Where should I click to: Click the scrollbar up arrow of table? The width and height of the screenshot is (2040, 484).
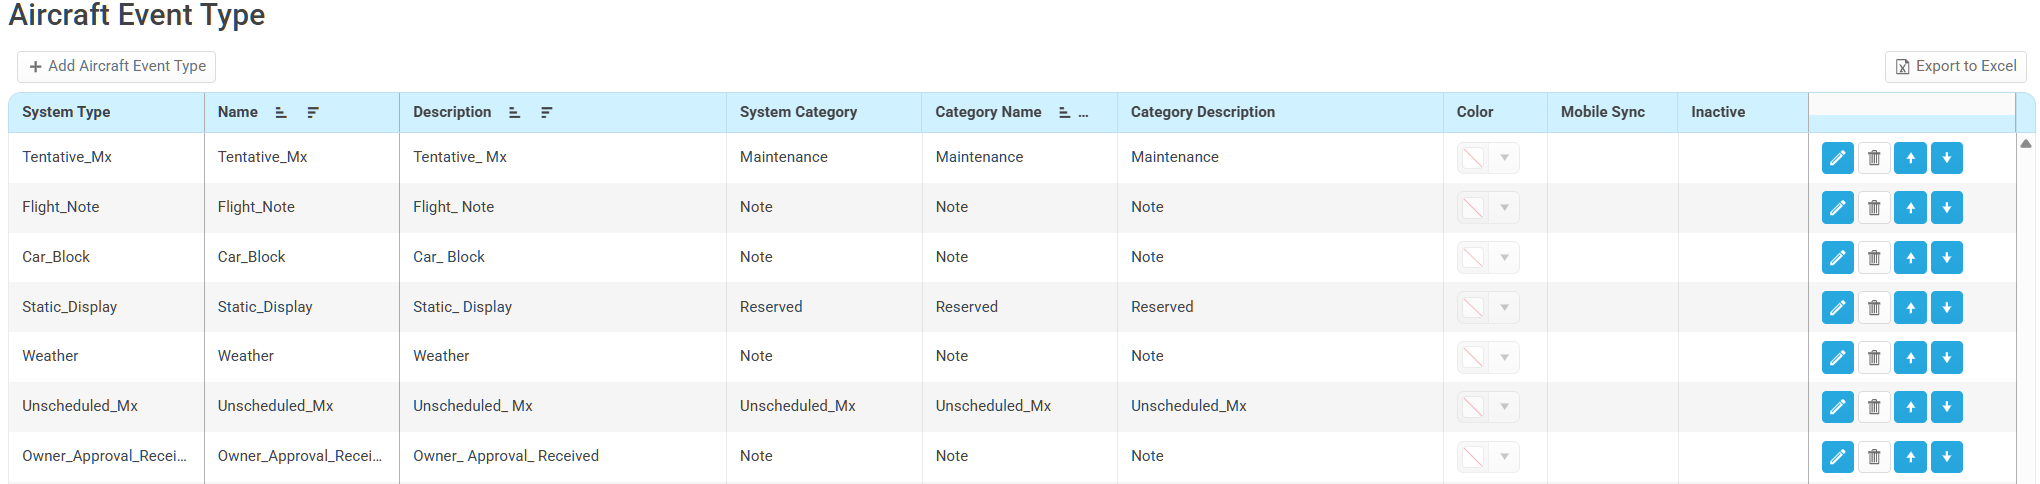[x=2025, y=144]
